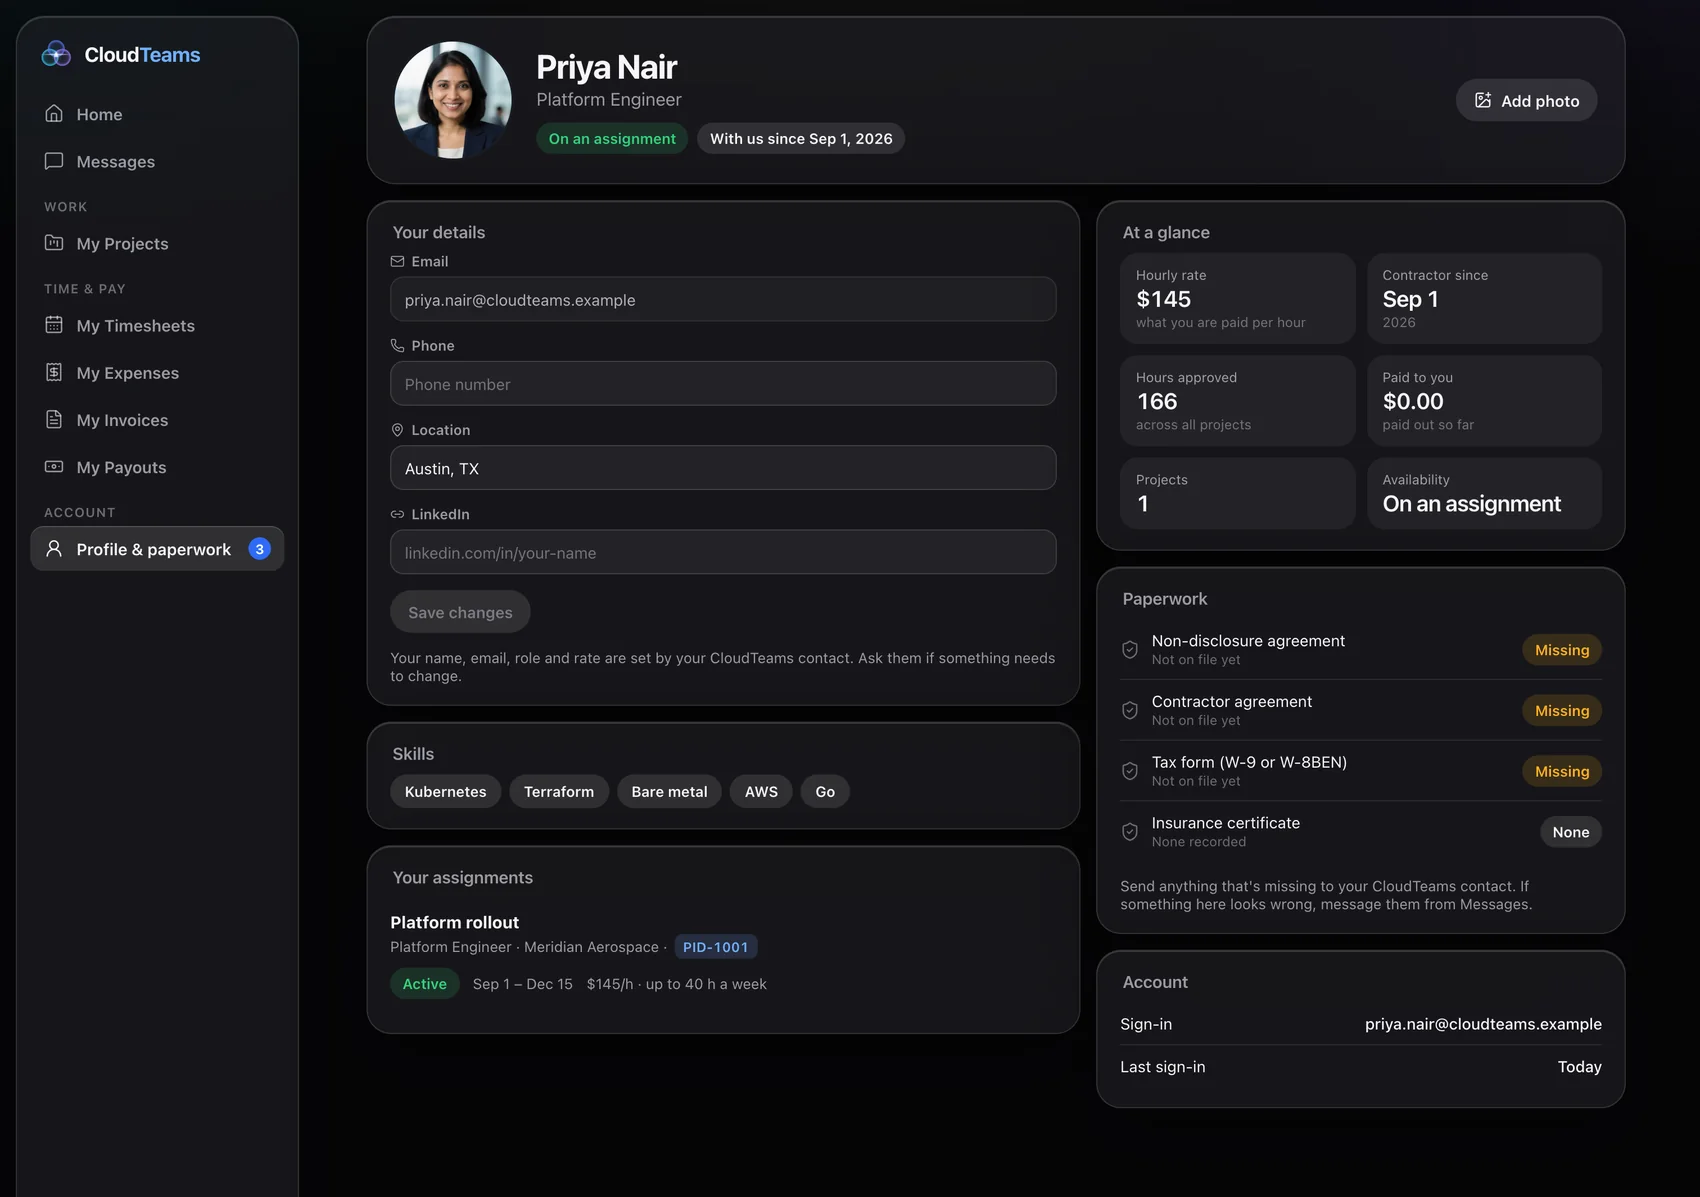Screen dimensions: 1700x1197
Task: Click the envelope icon beside Email label
Action: pos(397,261)
